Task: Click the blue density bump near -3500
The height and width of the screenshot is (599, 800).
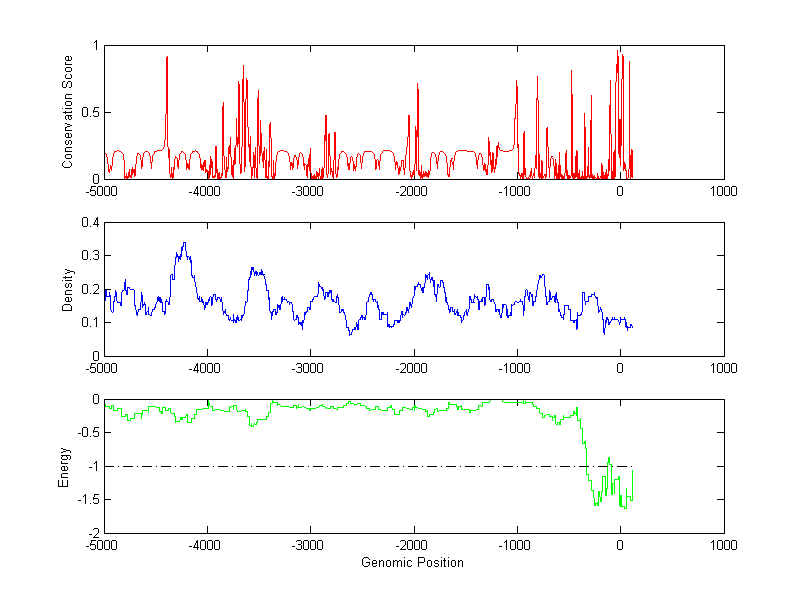Action: pyautogui.click(x=258, y=270)
